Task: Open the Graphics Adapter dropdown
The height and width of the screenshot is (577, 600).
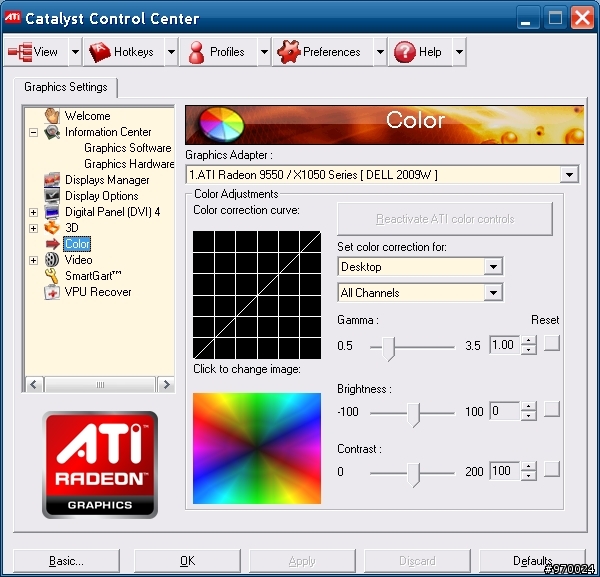Action: coord(569,175)
